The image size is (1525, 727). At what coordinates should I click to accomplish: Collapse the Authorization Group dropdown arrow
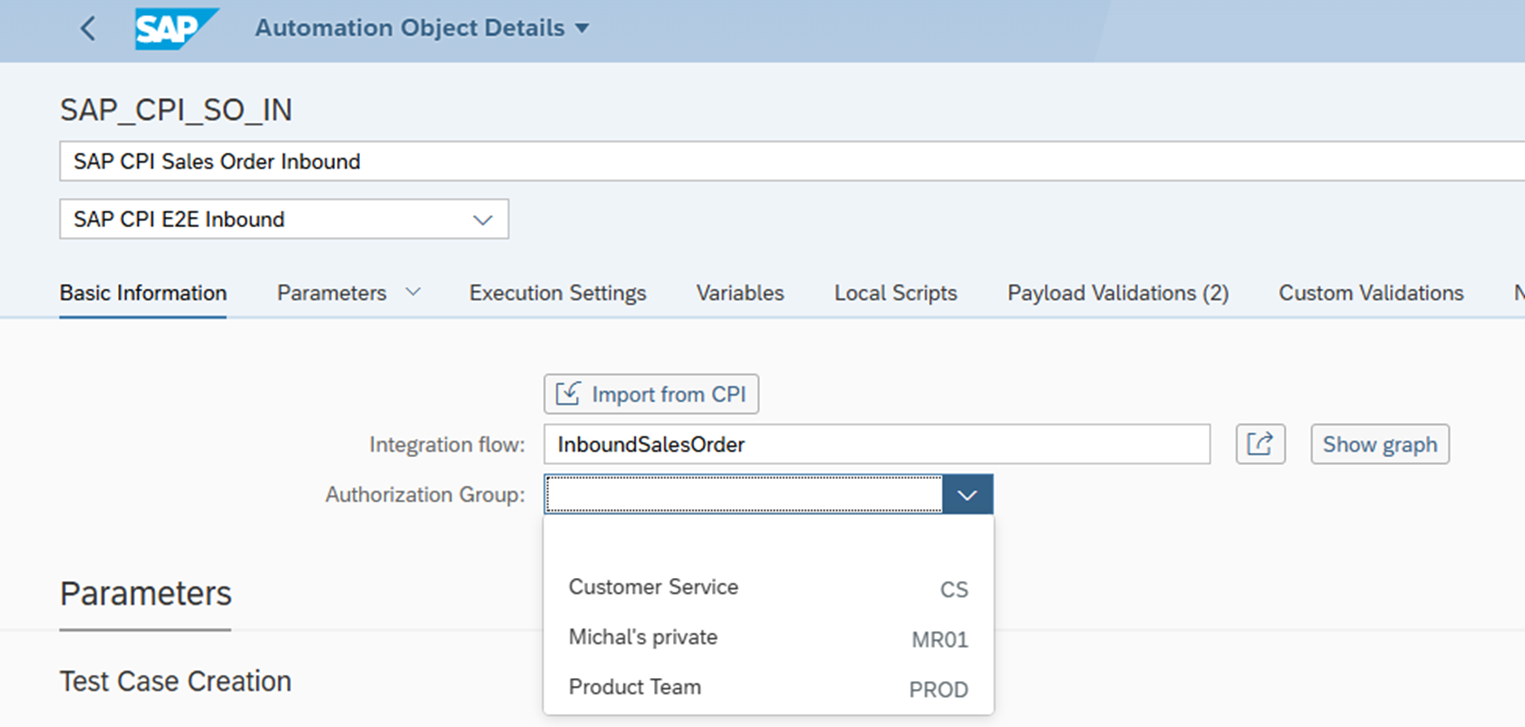(x=967, y=495)
